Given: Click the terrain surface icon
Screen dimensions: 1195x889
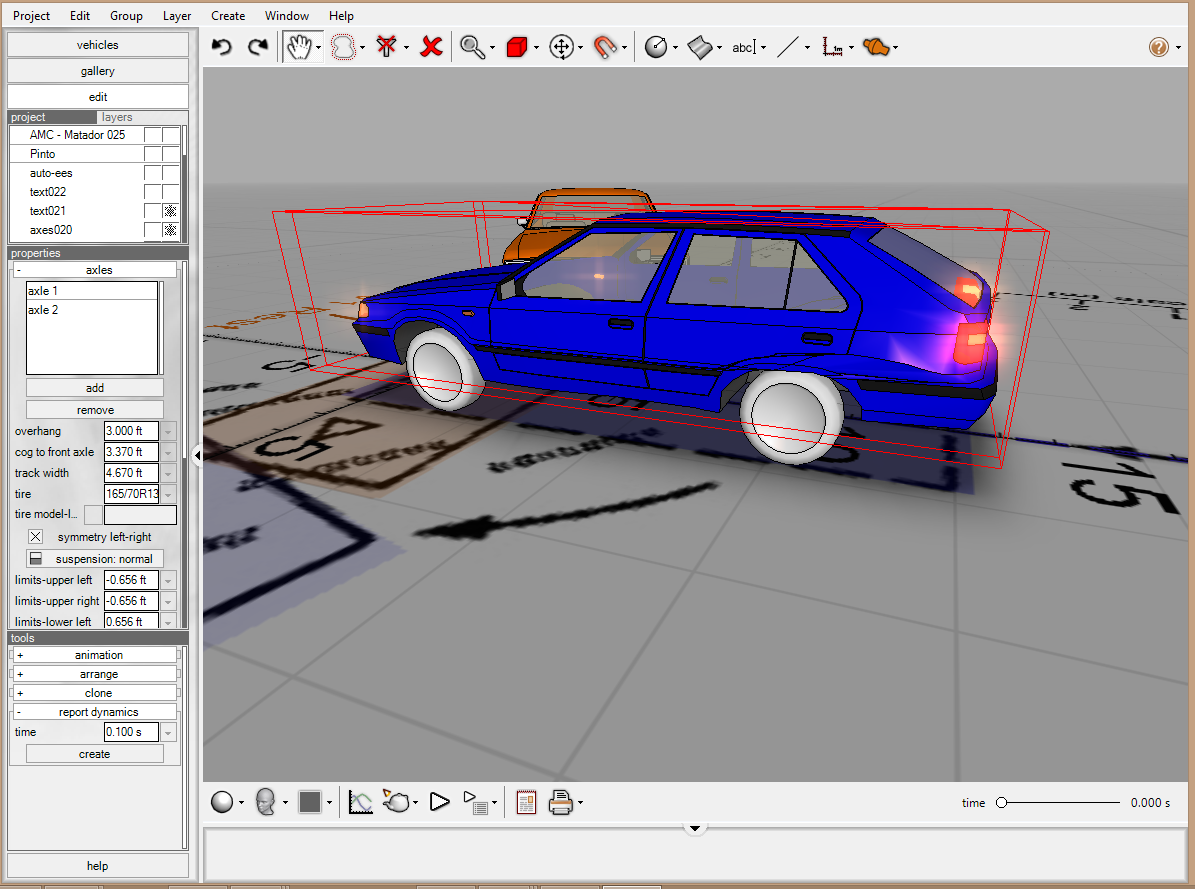Looking at the screenshot, I should [x=700, y=47].
